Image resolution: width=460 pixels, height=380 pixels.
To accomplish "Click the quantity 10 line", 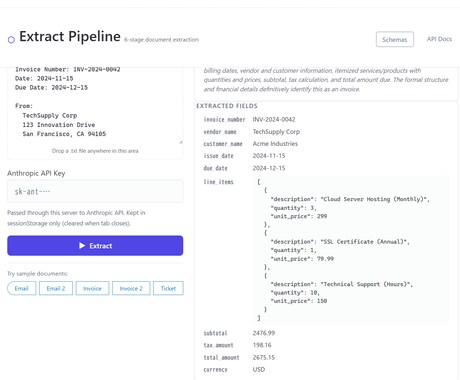I will pos(295,293).
